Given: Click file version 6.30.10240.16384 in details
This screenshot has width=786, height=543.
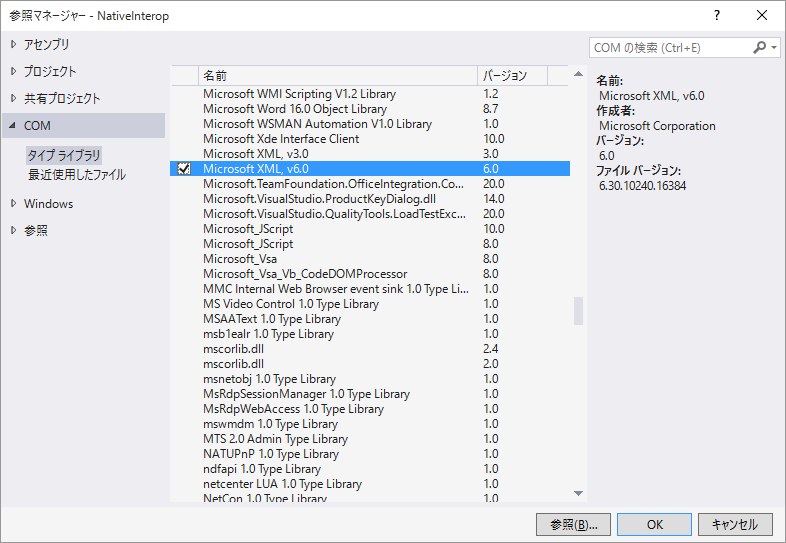Looking at the screenshot, I should click(643, 186).
